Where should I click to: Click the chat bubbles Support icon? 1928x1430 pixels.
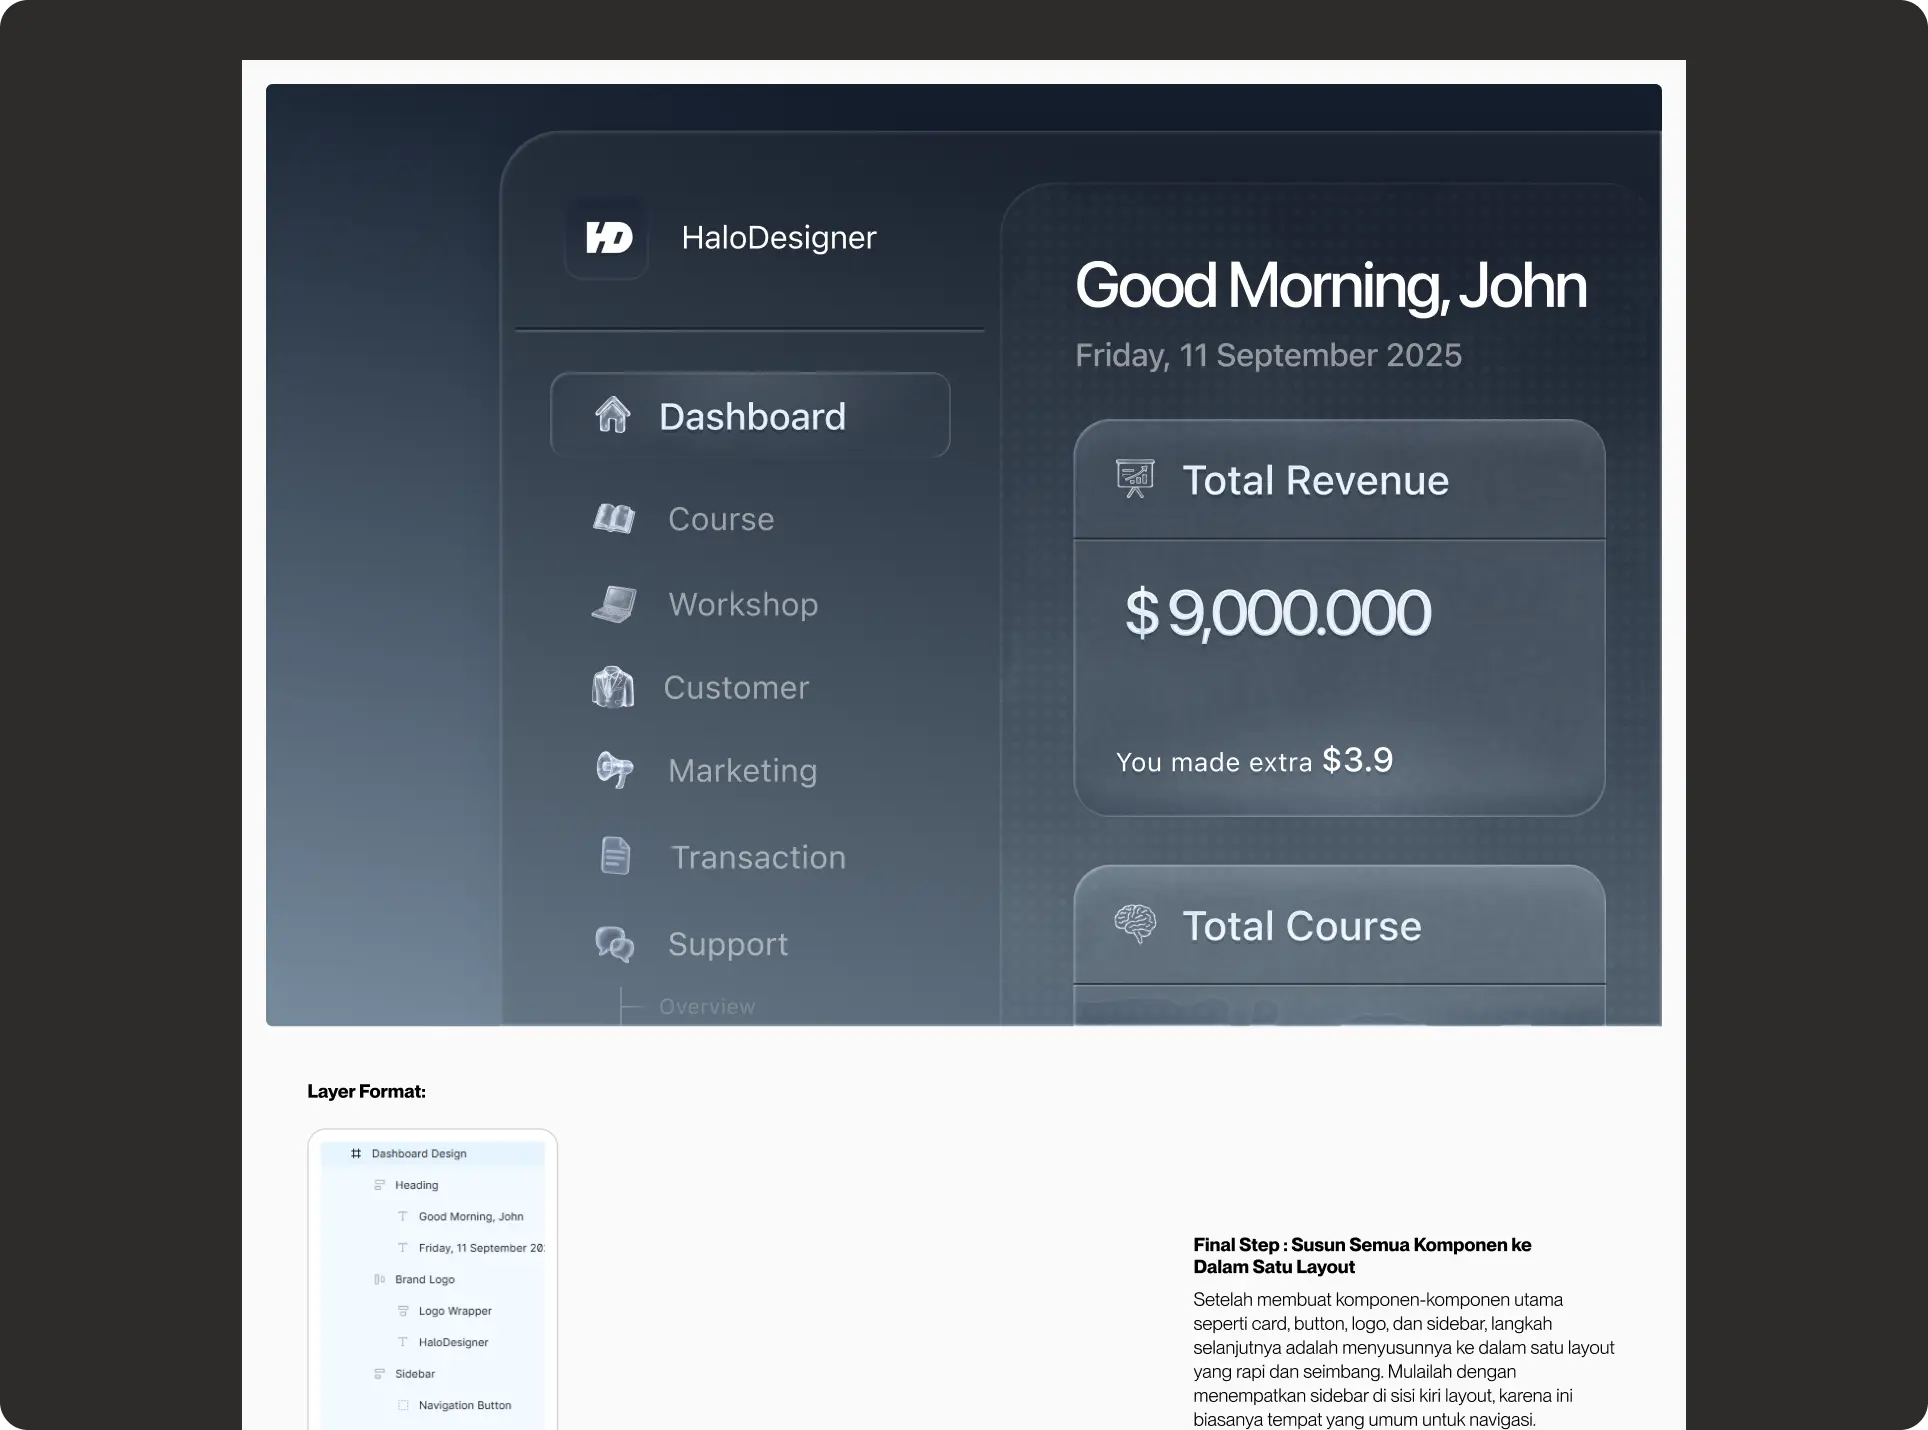point(615,943)
